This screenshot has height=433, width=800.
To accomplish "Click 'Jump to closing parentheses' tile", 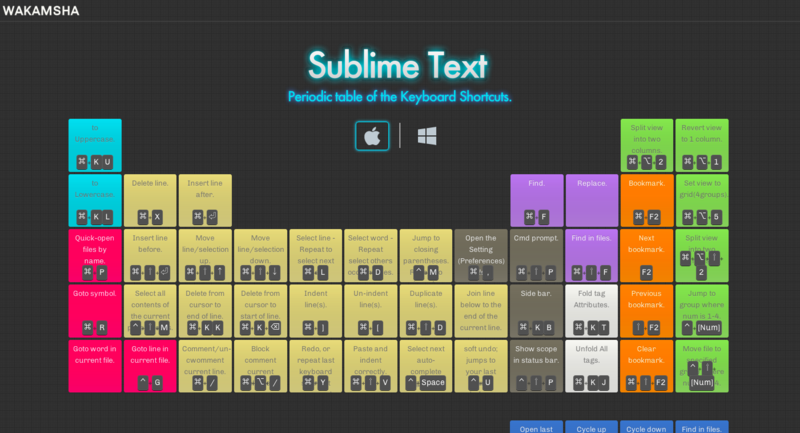I will (426, 256).
